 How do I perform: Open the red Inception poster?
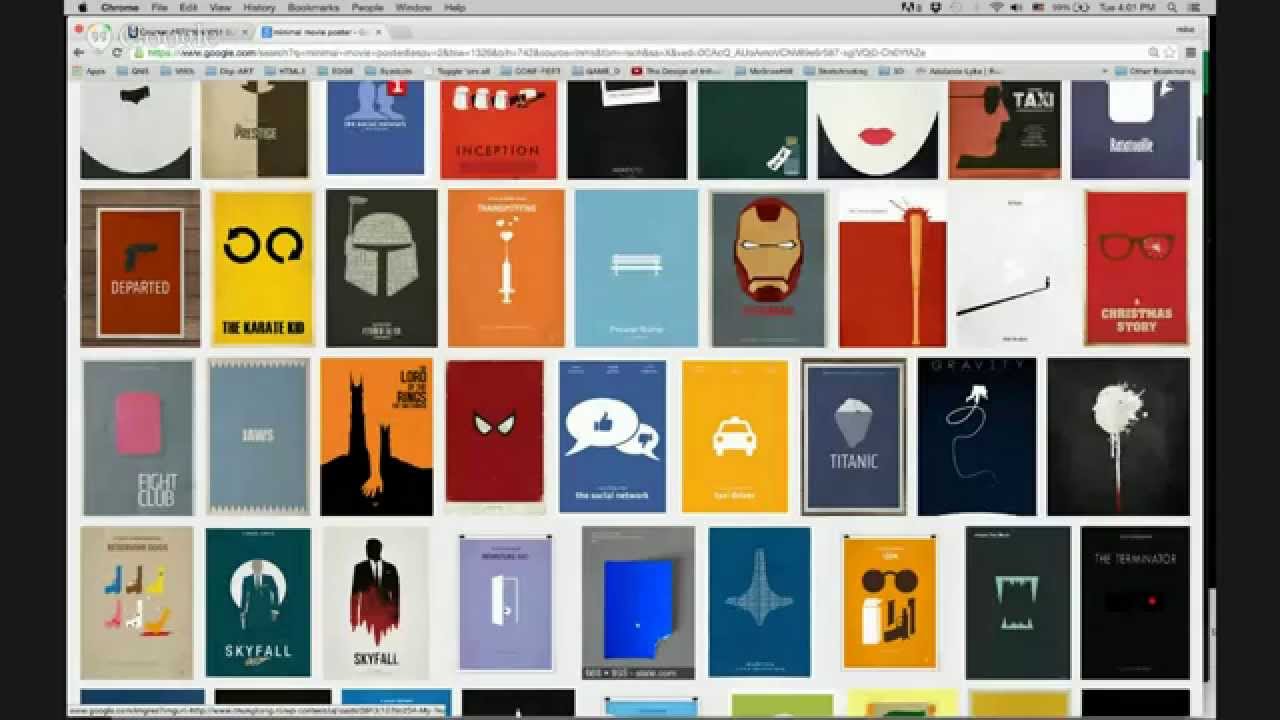(x=498, y=130)
